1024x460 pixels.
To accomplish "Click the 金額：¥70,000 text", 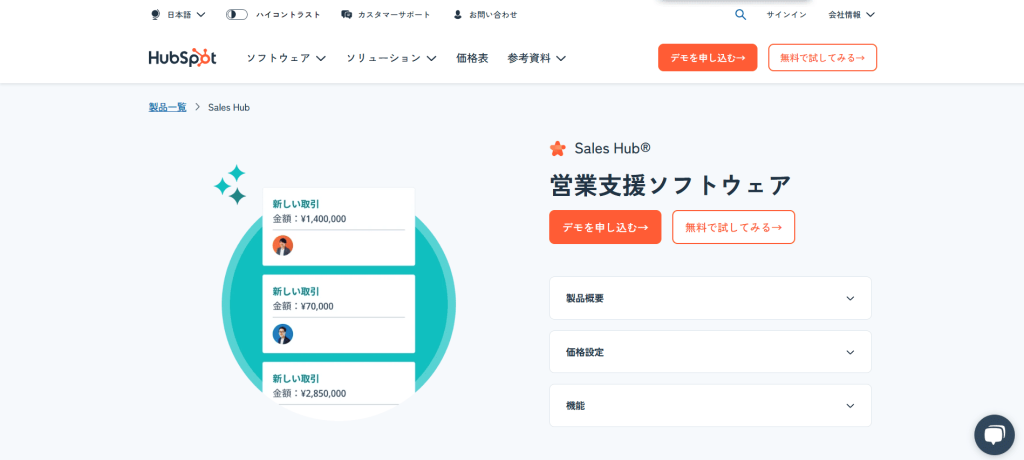I will (x=302, y=306).
